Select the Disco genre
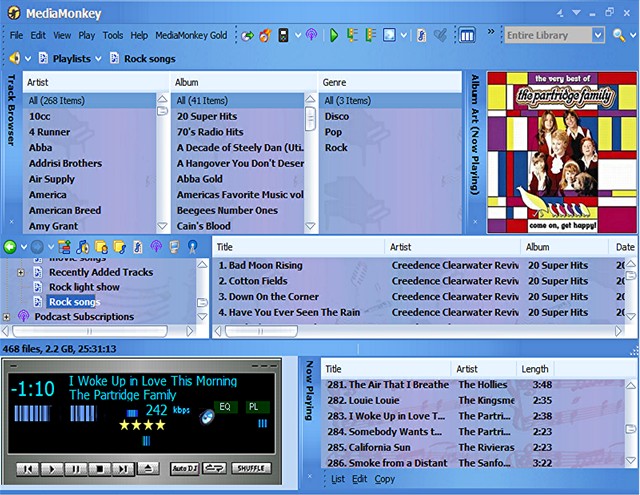Screen dimensions: 640x495 pos(337,116)
